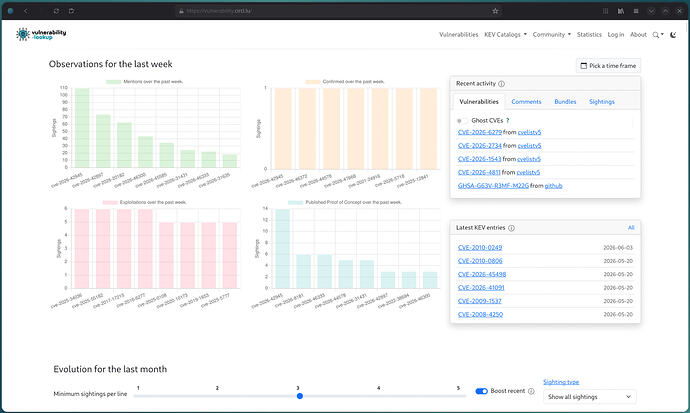Click Pick a time frame button
This screenshot has height=413, width=690.
click(608, 66)
